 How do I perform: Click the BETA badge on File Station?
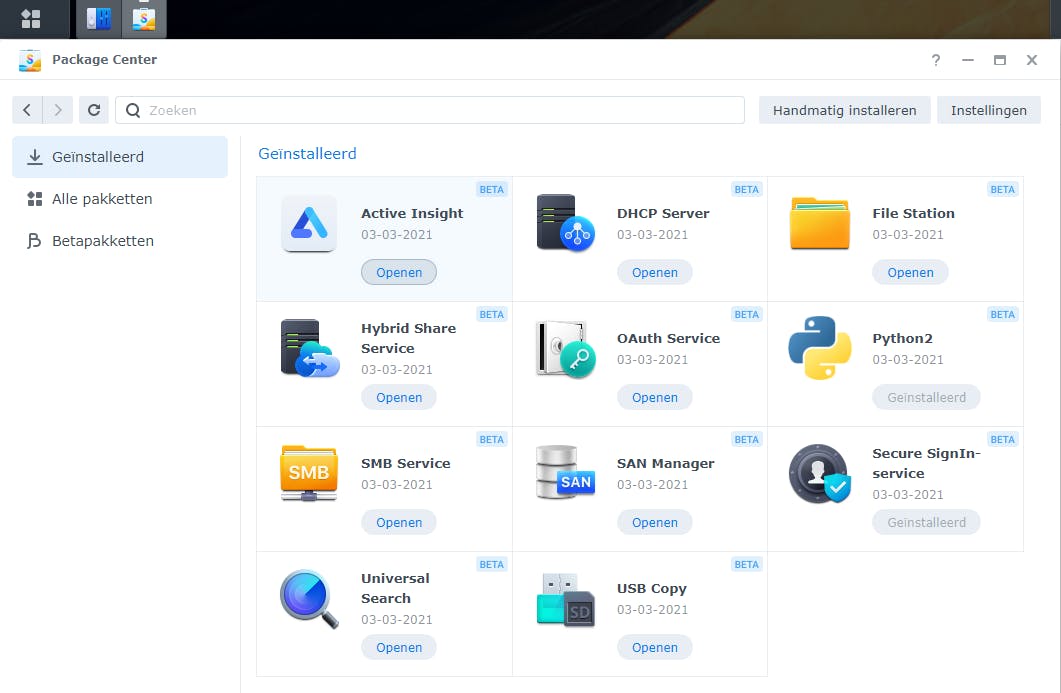click(x=1002, y=189)
